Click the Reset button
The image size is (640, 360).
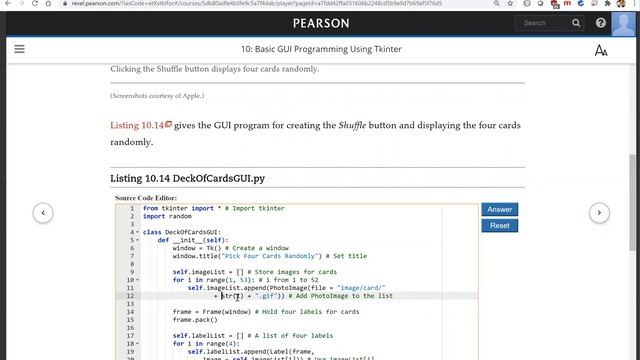(500, 226)
